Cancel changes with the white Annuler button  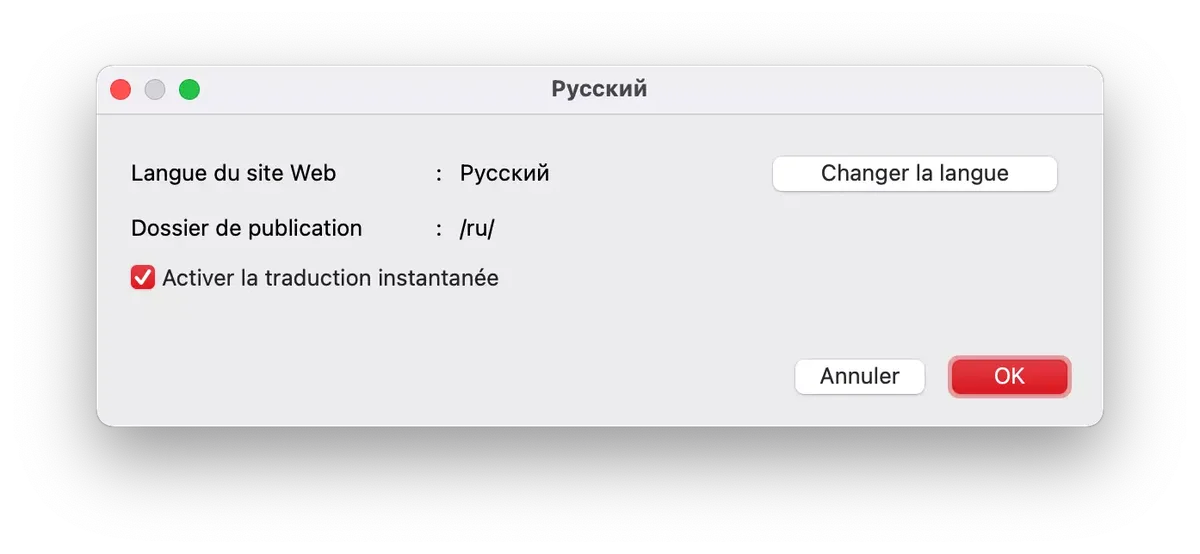click(x=859, y=376)
